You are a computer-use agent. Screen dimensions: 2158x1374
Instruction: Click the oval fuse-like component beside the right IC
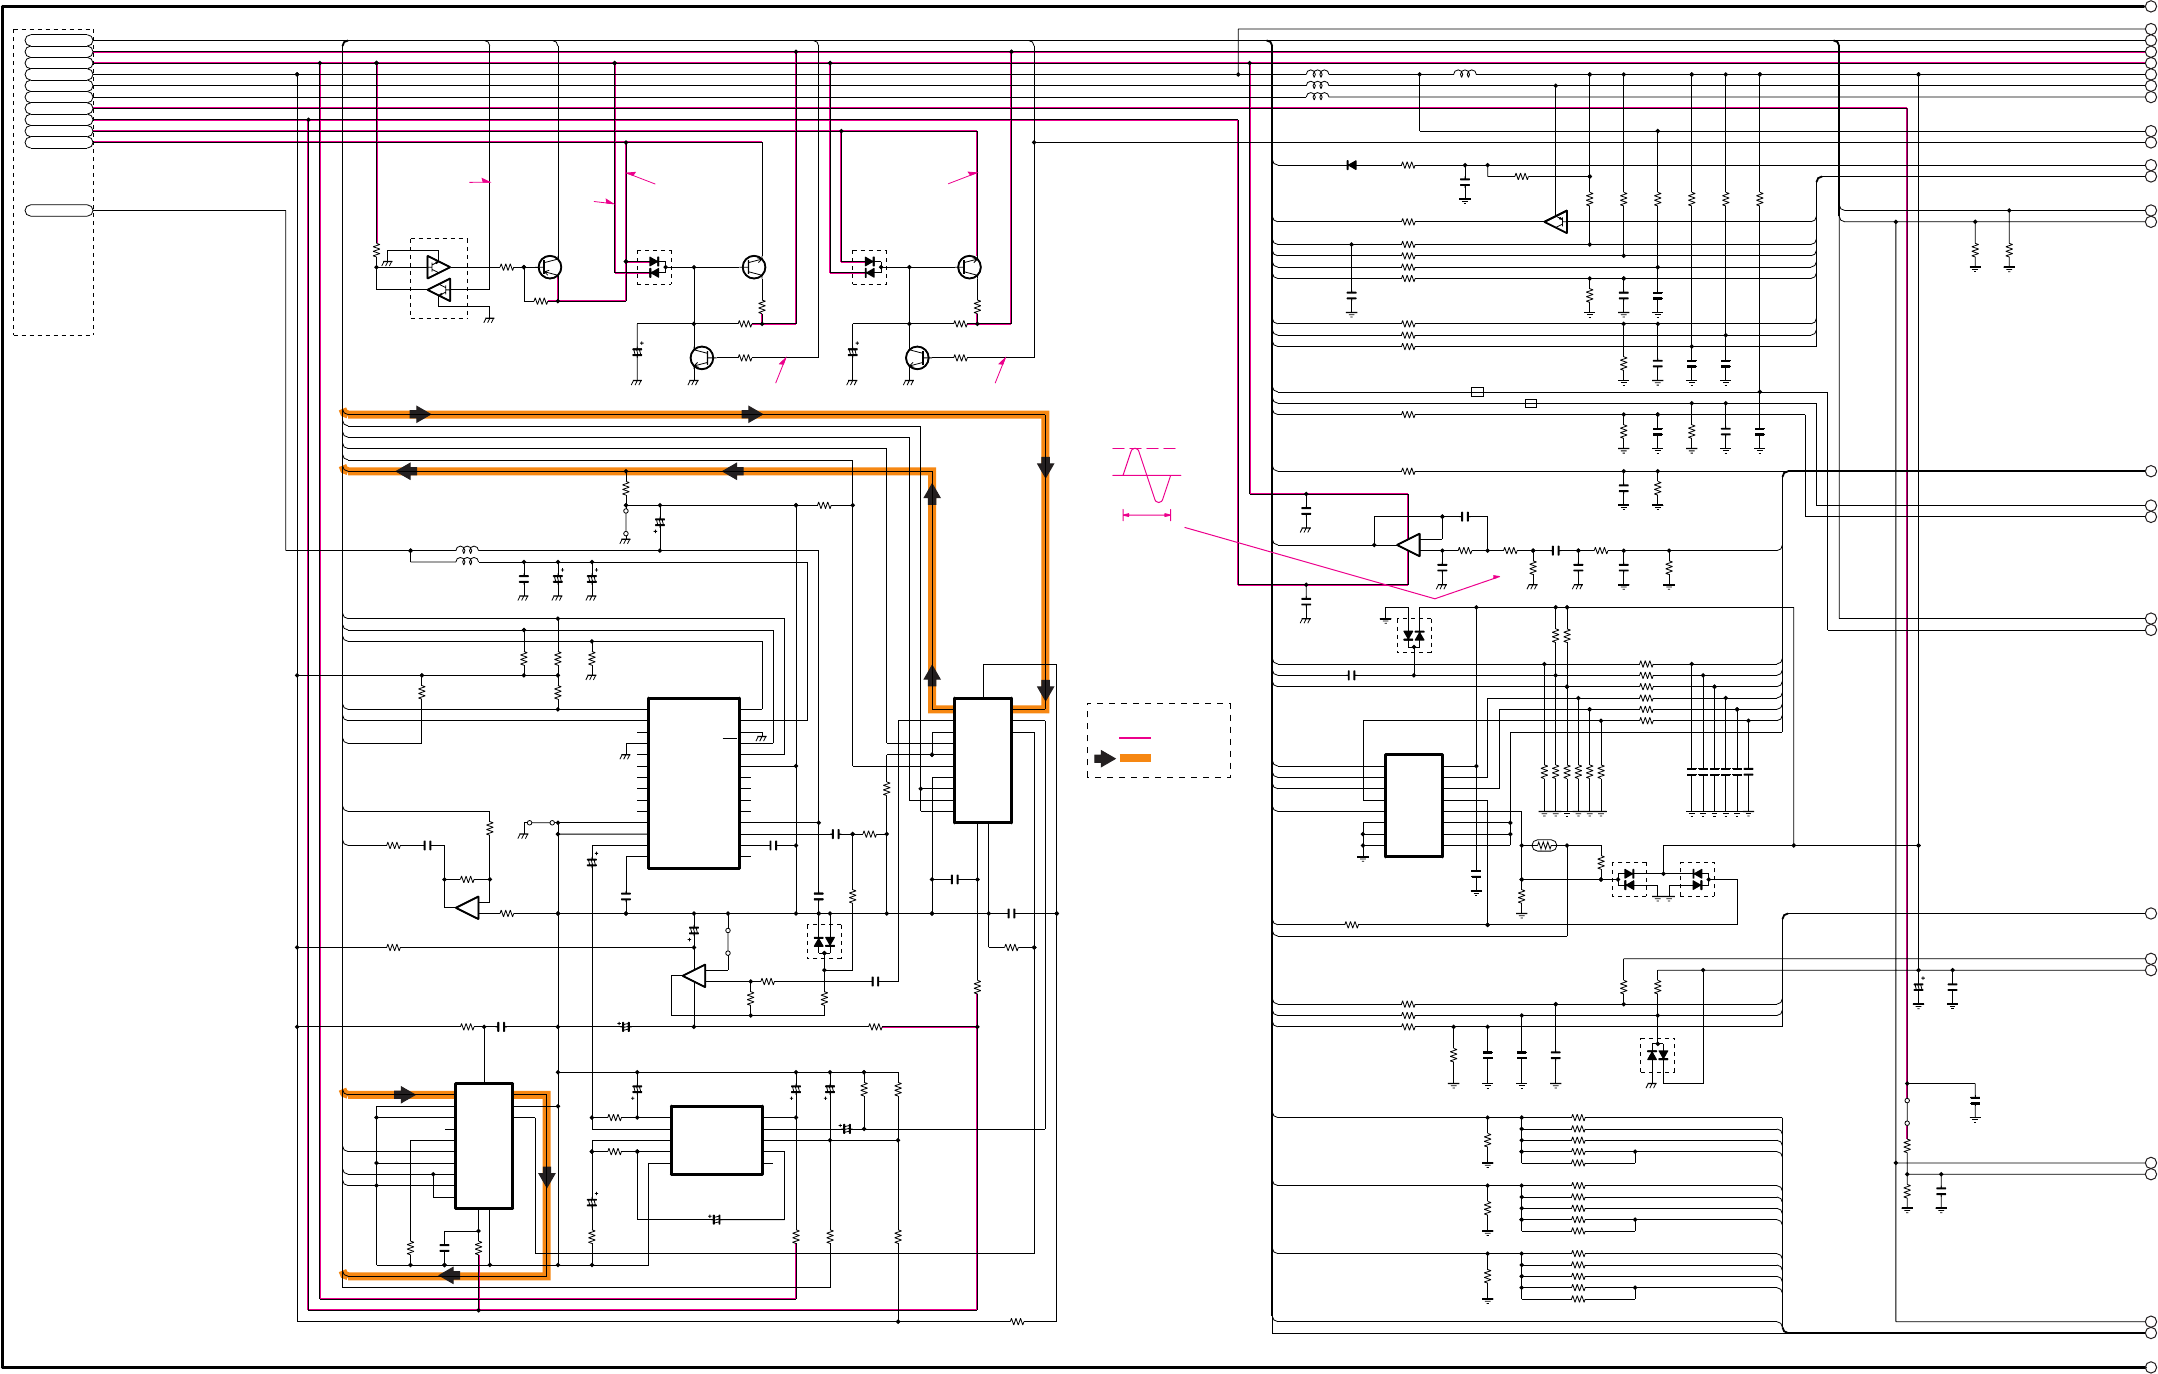pos(1544,846)
